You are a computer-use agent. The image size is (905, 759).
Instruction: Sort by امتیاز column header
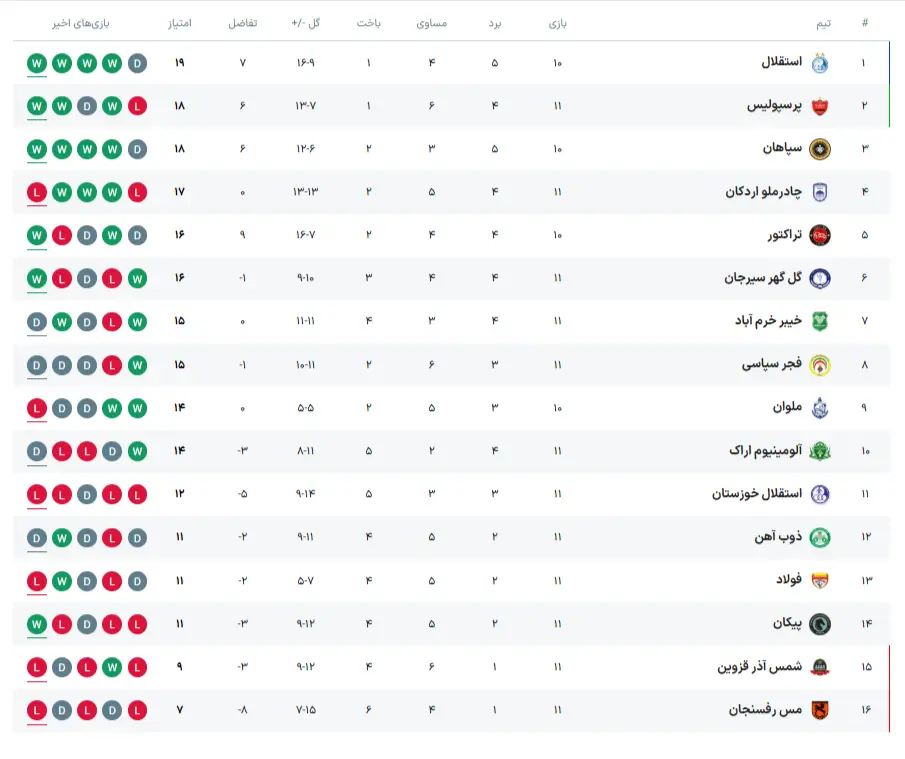[181, 22]
